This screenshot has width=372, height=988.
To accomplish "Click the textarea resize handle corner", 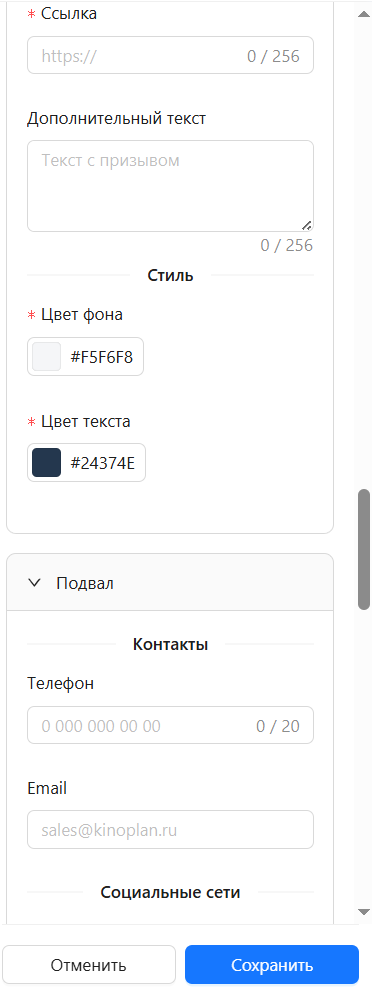I will pyautogui.click(x=306, y=225).
